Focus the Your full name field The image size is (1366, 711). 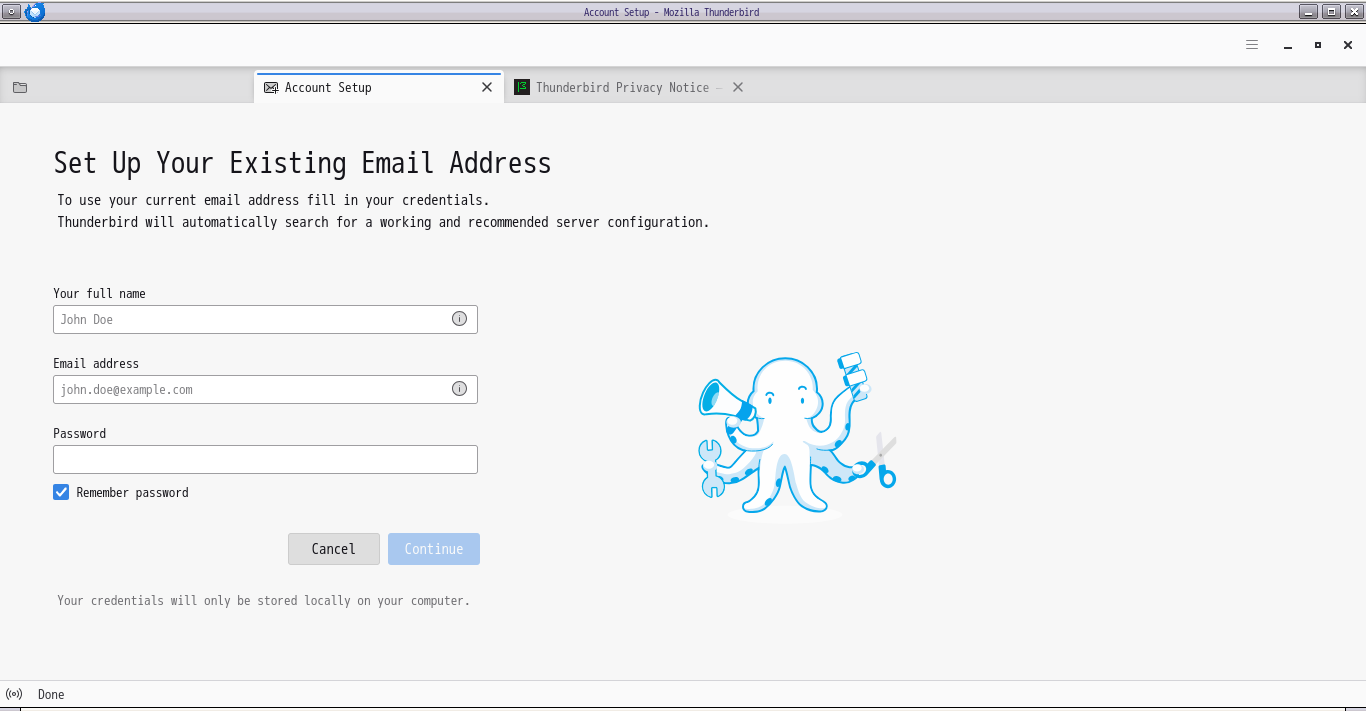pos(265,319)
